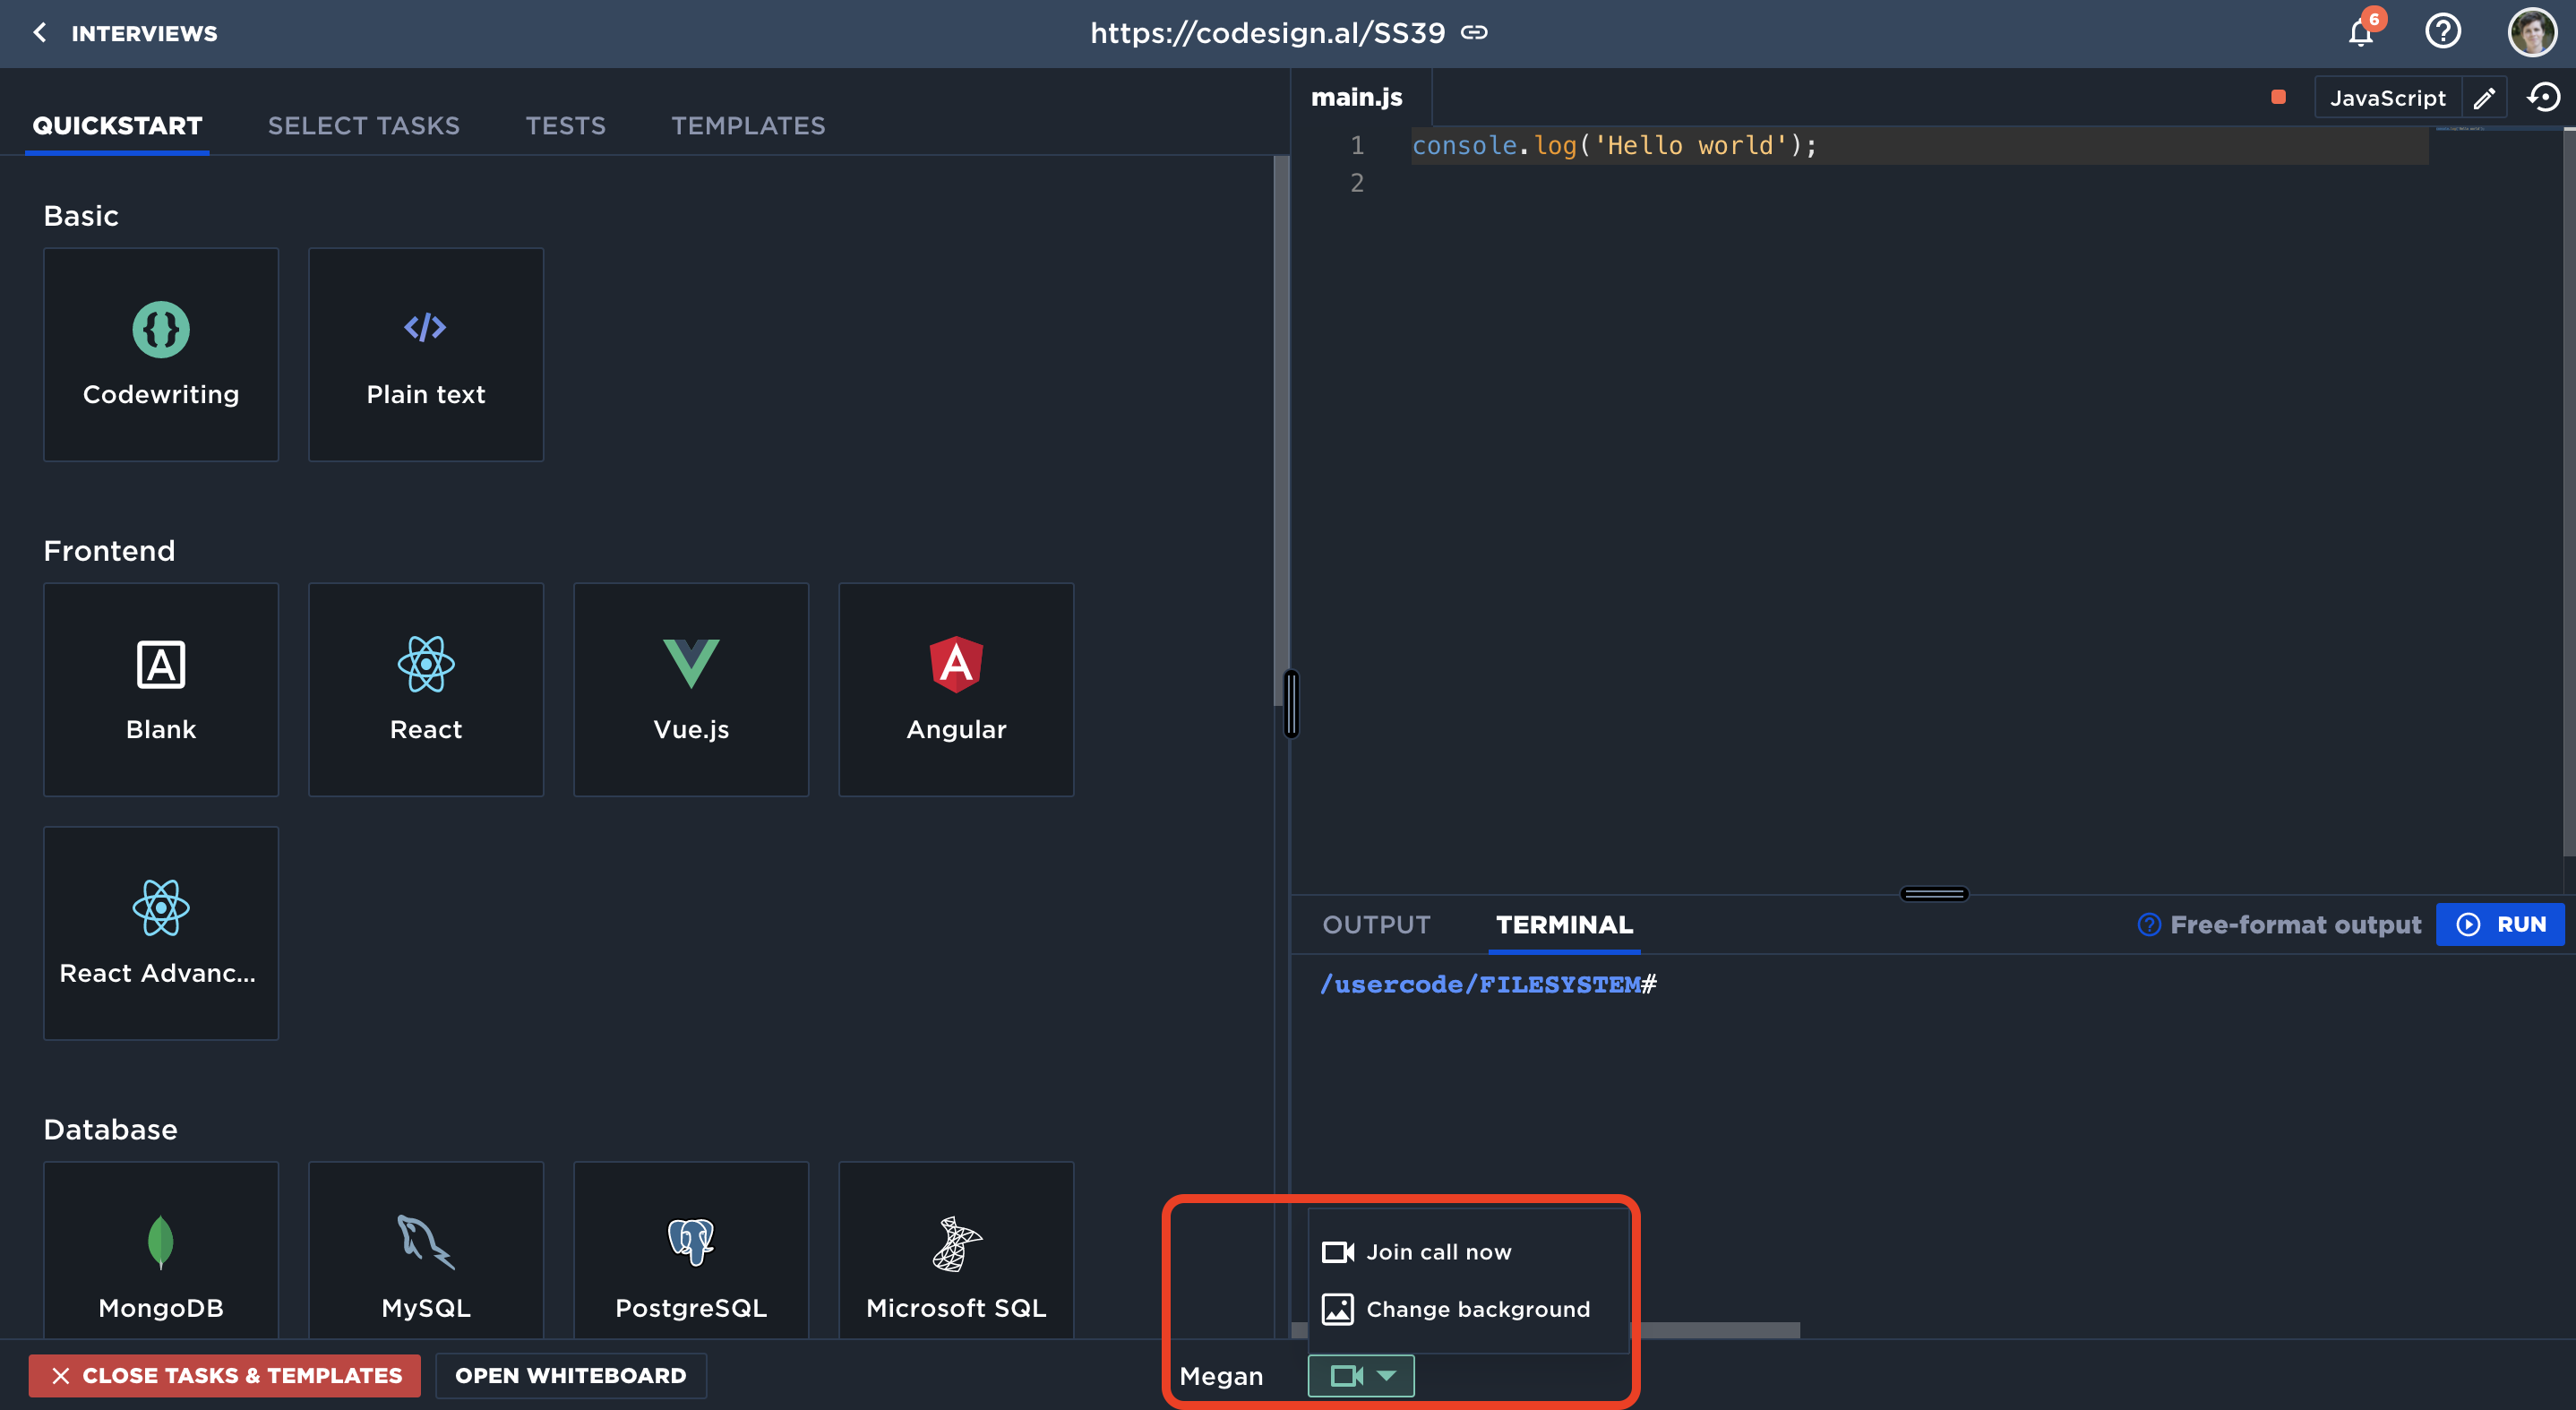Image resolution: width=2576 pixels, height=1410 pixels.
Task: Click the vertical panel splitter handle
Action: point(1291,704)
